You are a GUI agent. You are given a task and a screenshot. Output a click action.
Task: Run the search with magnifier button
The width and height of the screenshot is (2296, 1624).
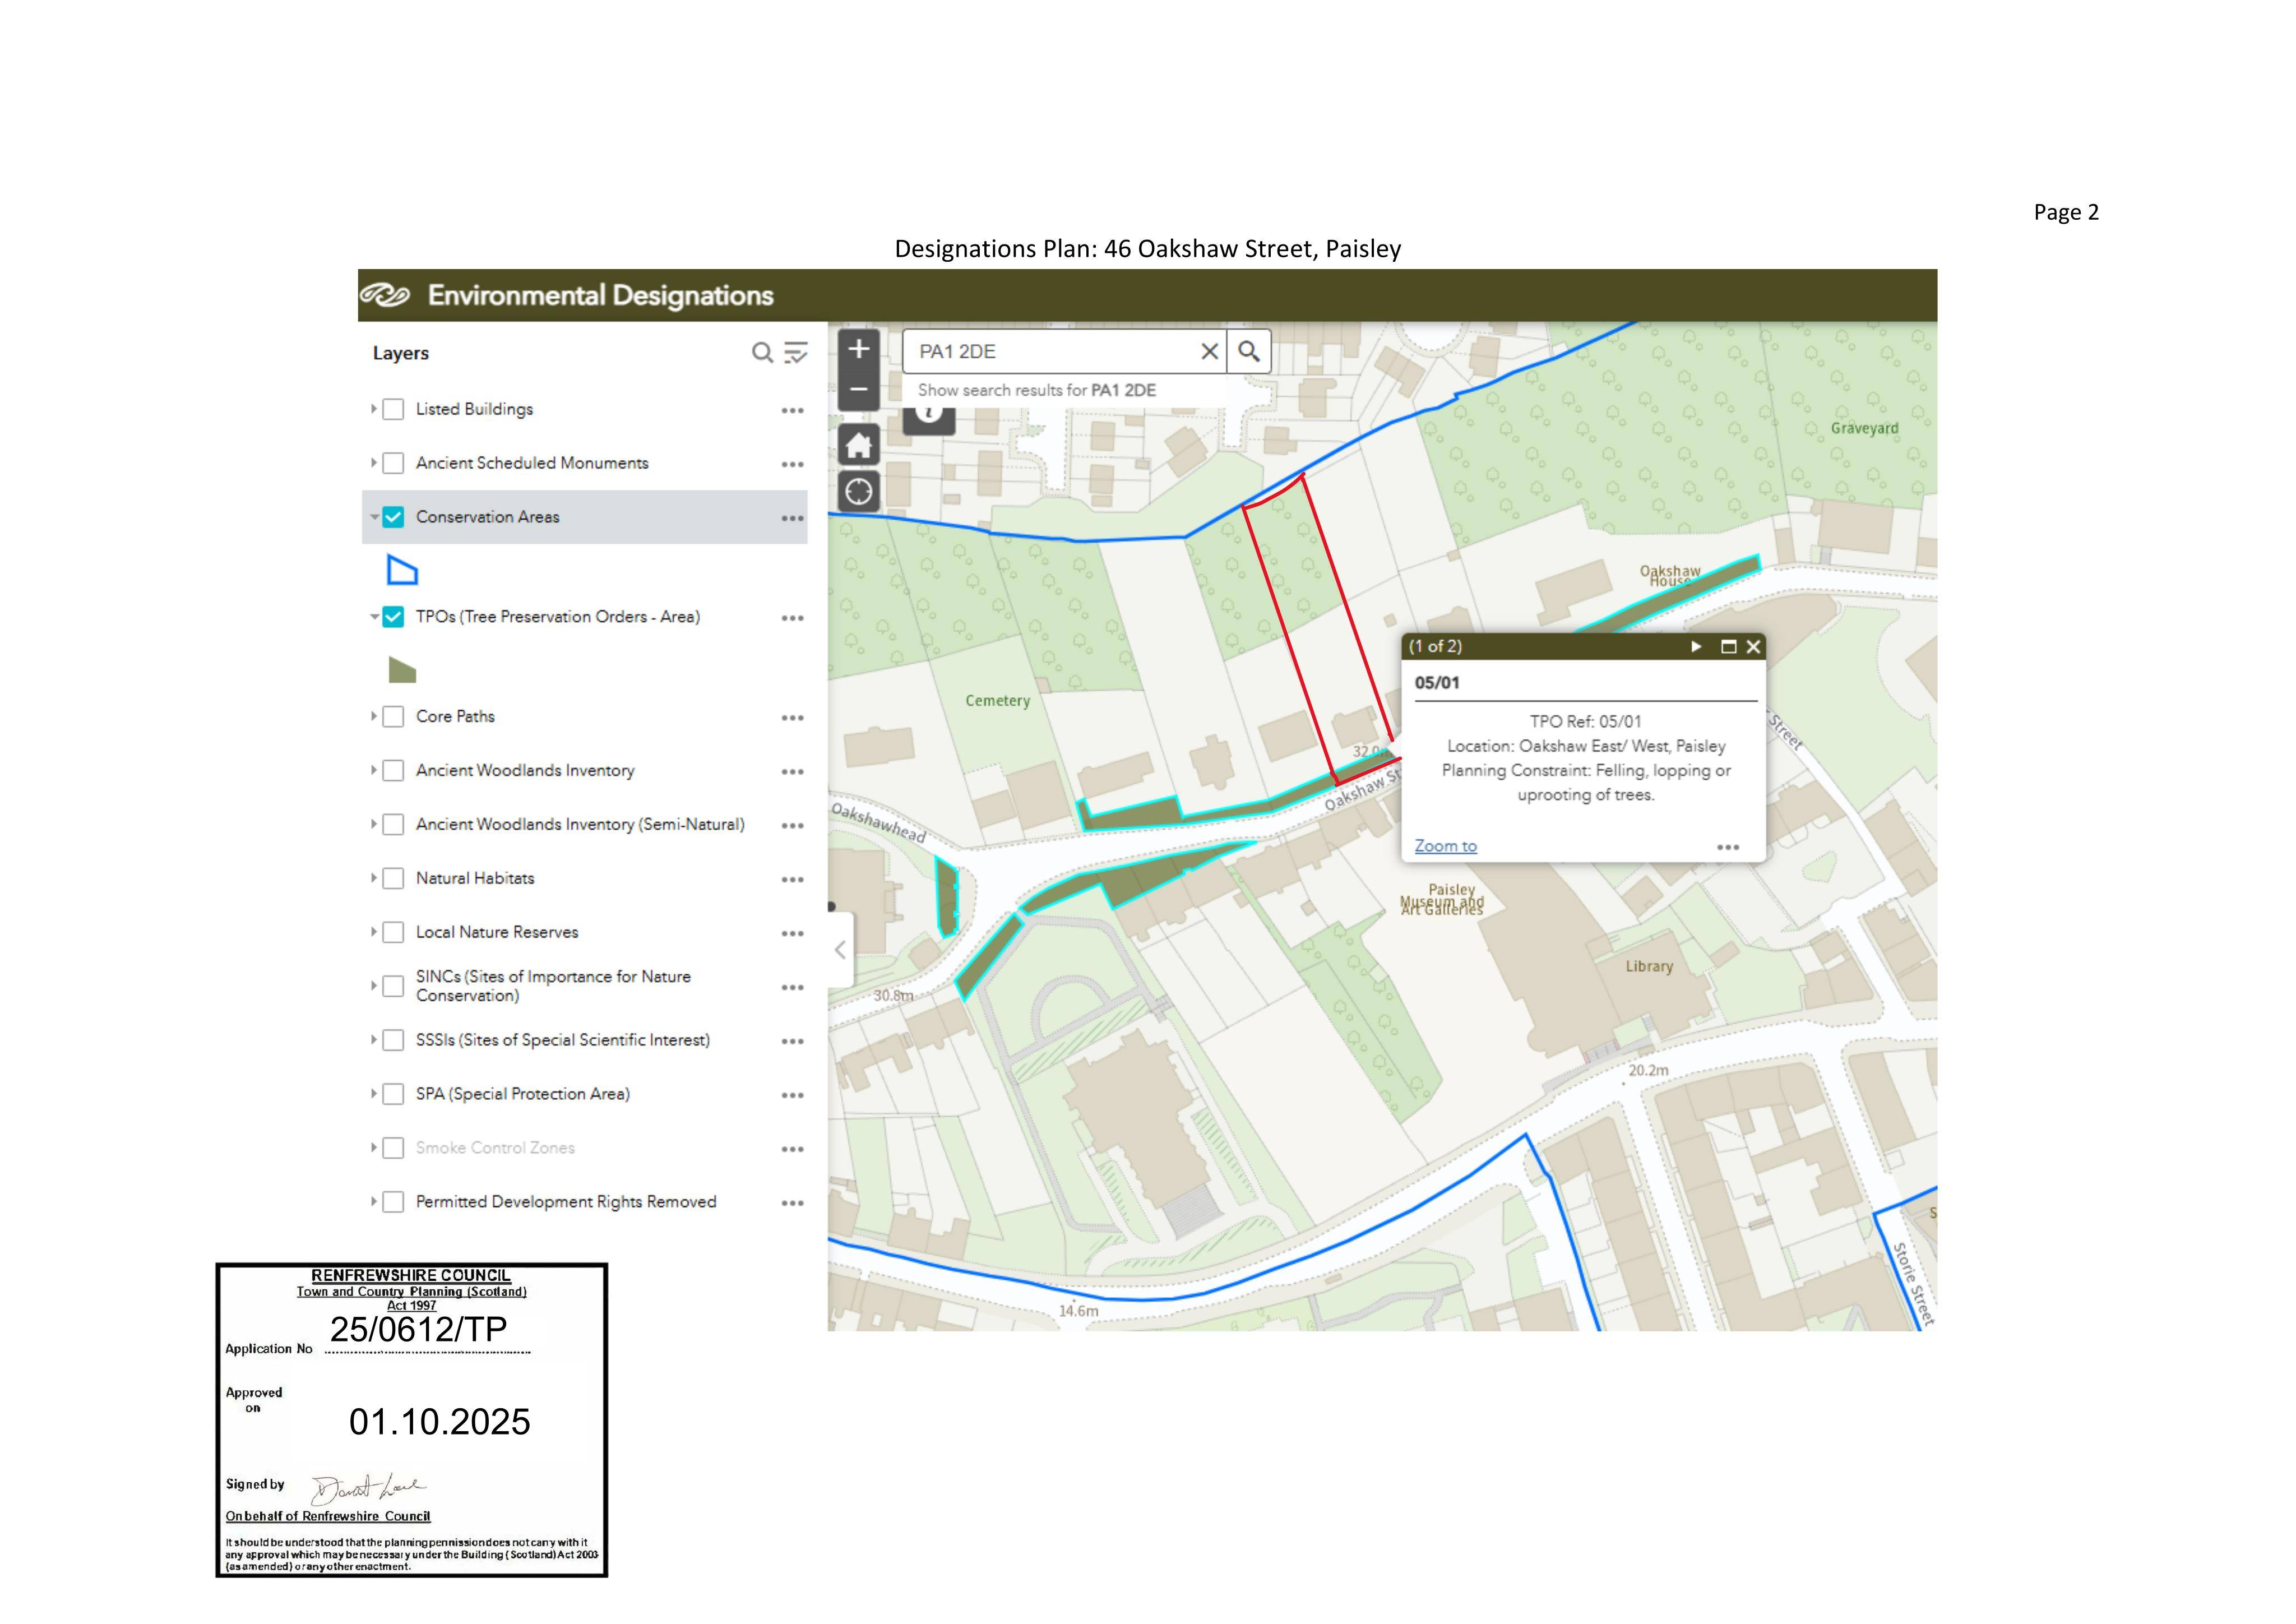1249,352
